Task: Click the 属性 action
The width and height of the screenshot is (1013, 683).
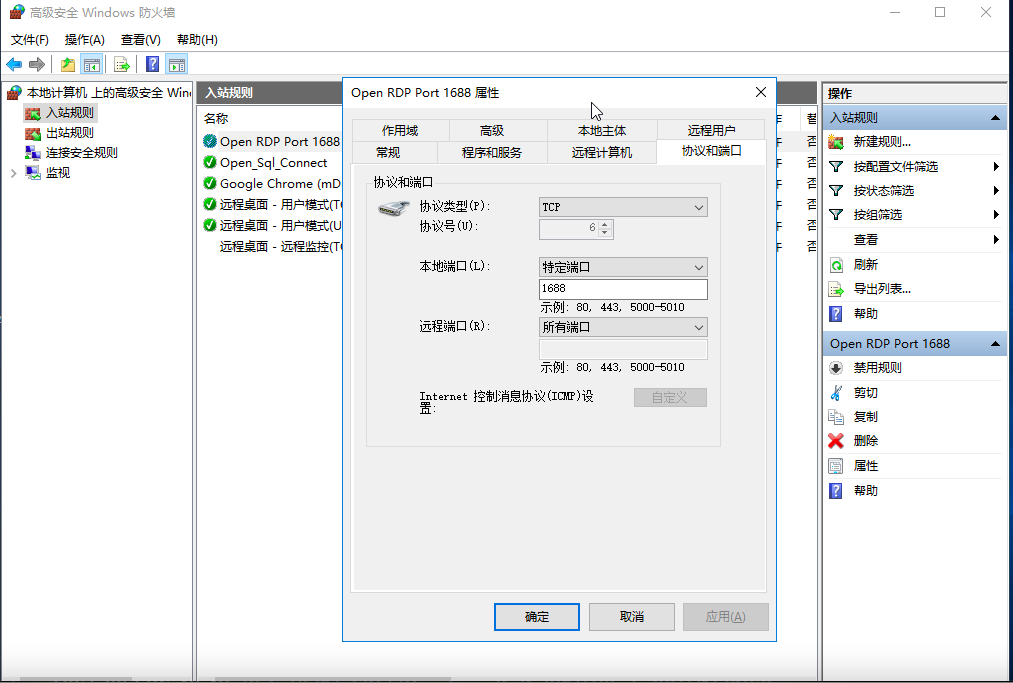Action: (866, 466)
